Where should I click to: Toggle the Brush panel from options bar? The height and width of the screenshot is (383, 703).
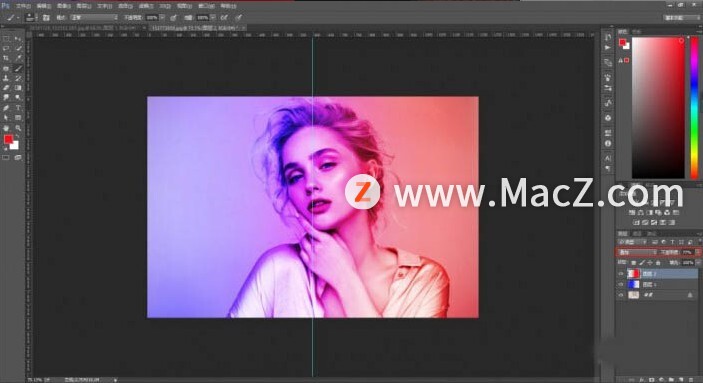point(45,17)
